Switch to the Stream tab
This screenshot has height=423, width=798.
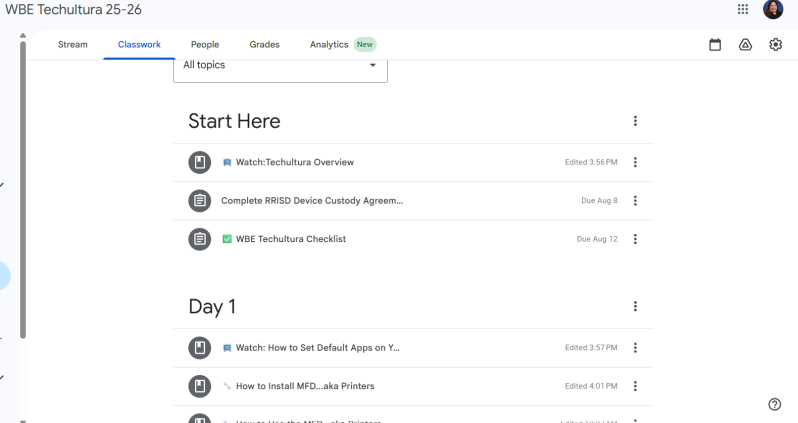72,45
